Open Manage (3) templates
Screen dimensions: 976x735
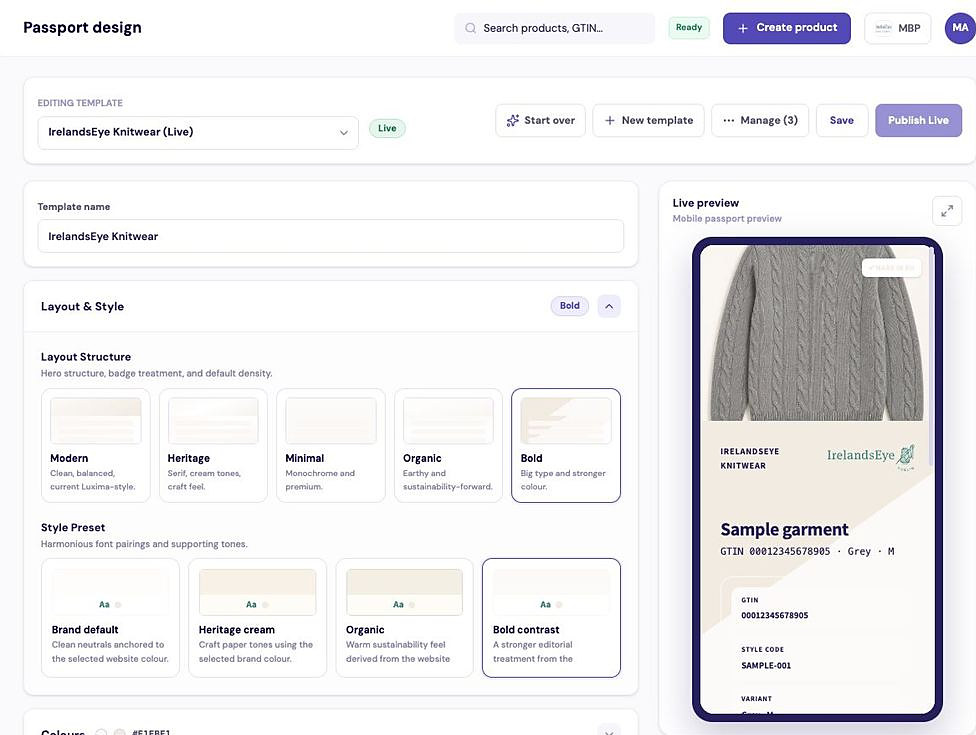759,121
